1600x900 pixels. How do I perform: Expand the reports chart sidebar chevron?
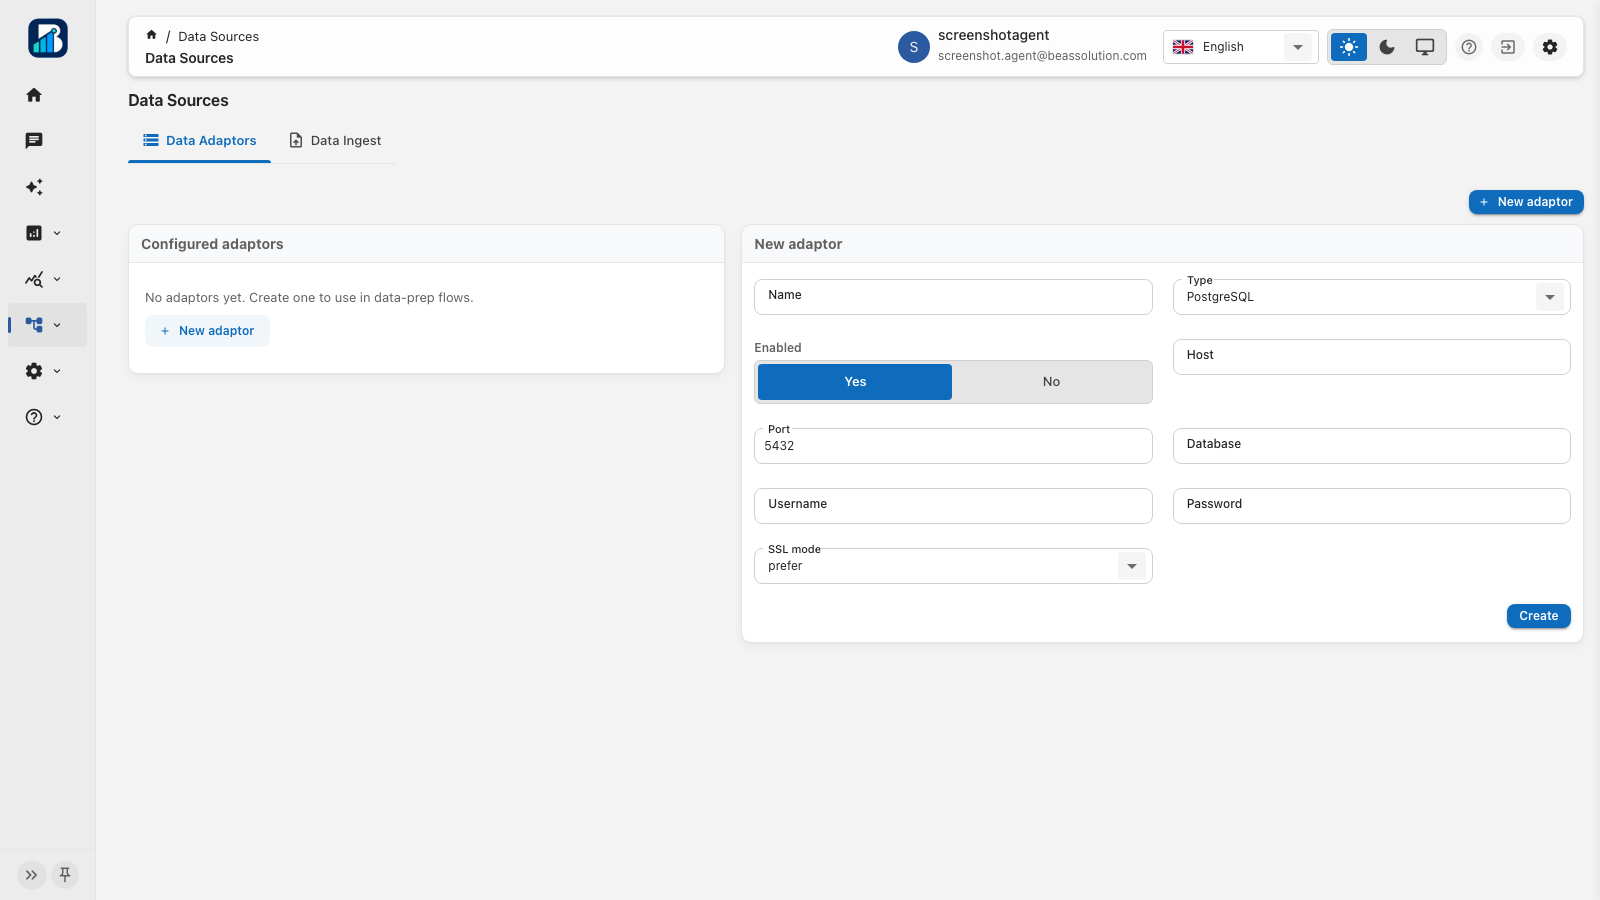57,233
